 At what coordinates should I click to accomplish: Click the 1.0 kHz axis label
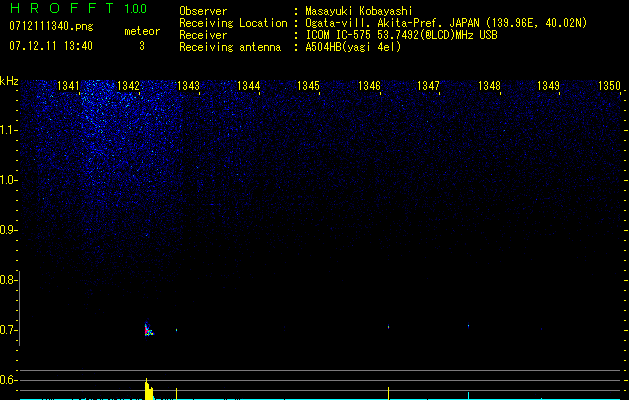[8, 180]
